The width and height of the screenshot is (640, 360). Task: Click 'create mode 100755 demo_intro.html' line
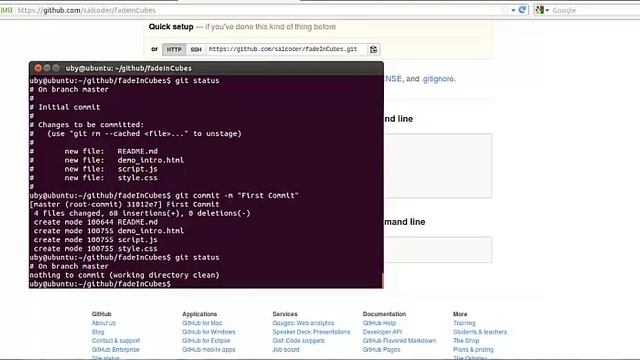pos(109,231)
